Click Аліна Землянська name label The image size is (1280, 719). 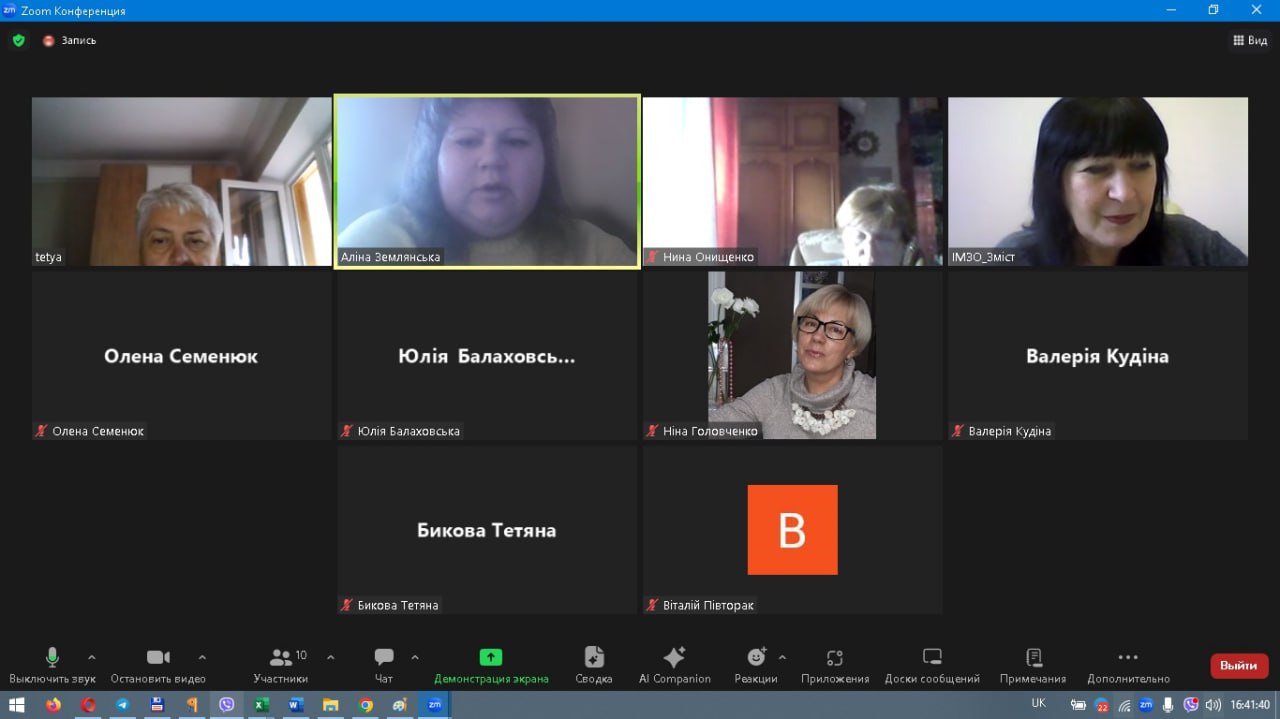(x=391, y=257)
